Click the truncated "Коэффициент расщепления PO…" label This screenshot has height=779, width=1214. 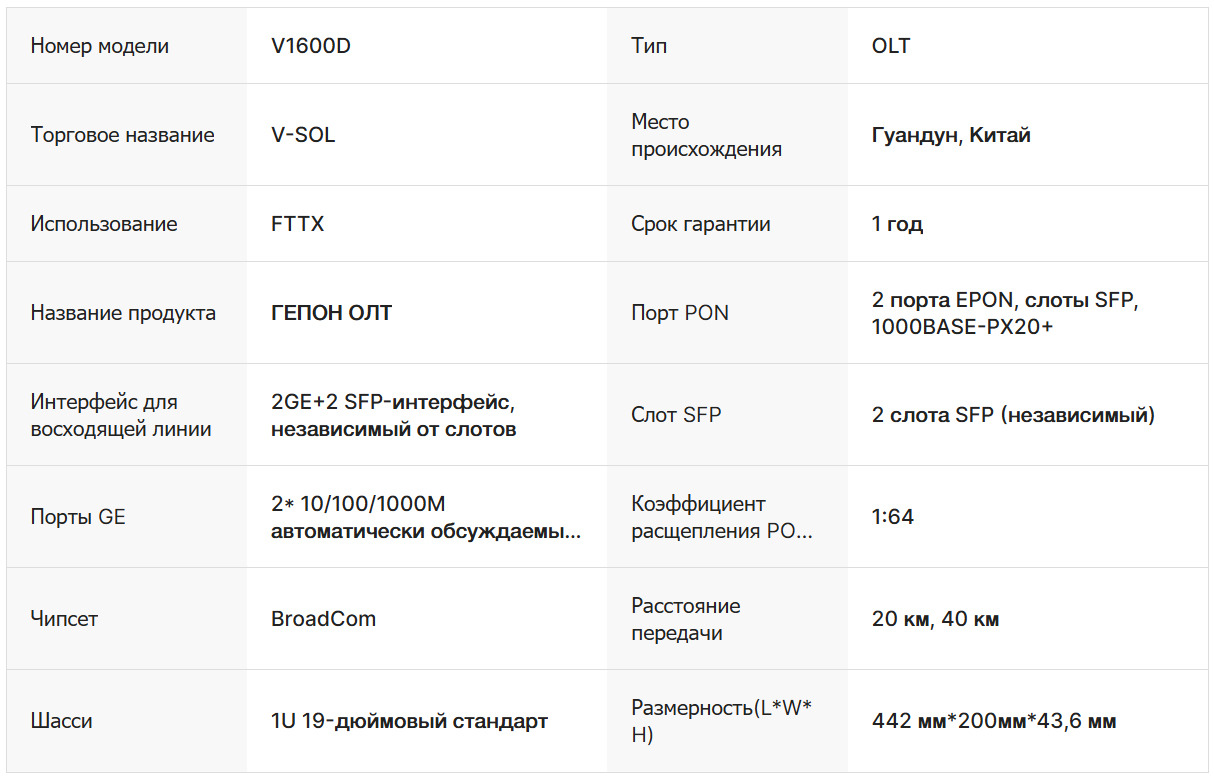(x=721, y=517)
